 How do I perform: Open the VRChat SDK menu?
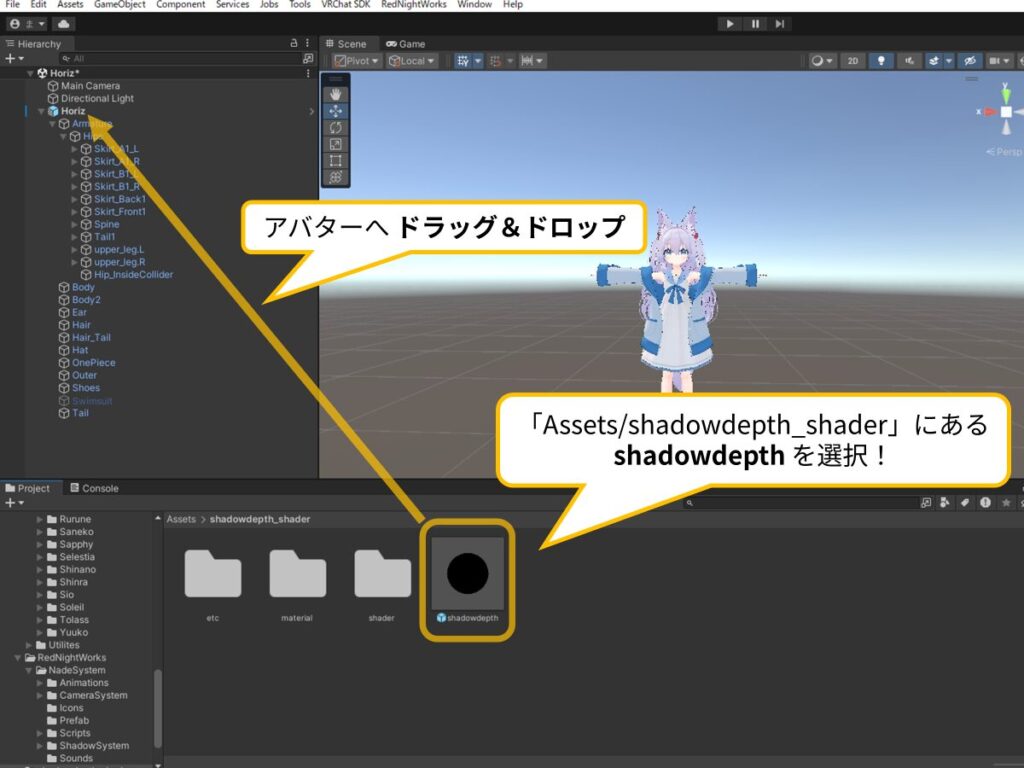343,5
